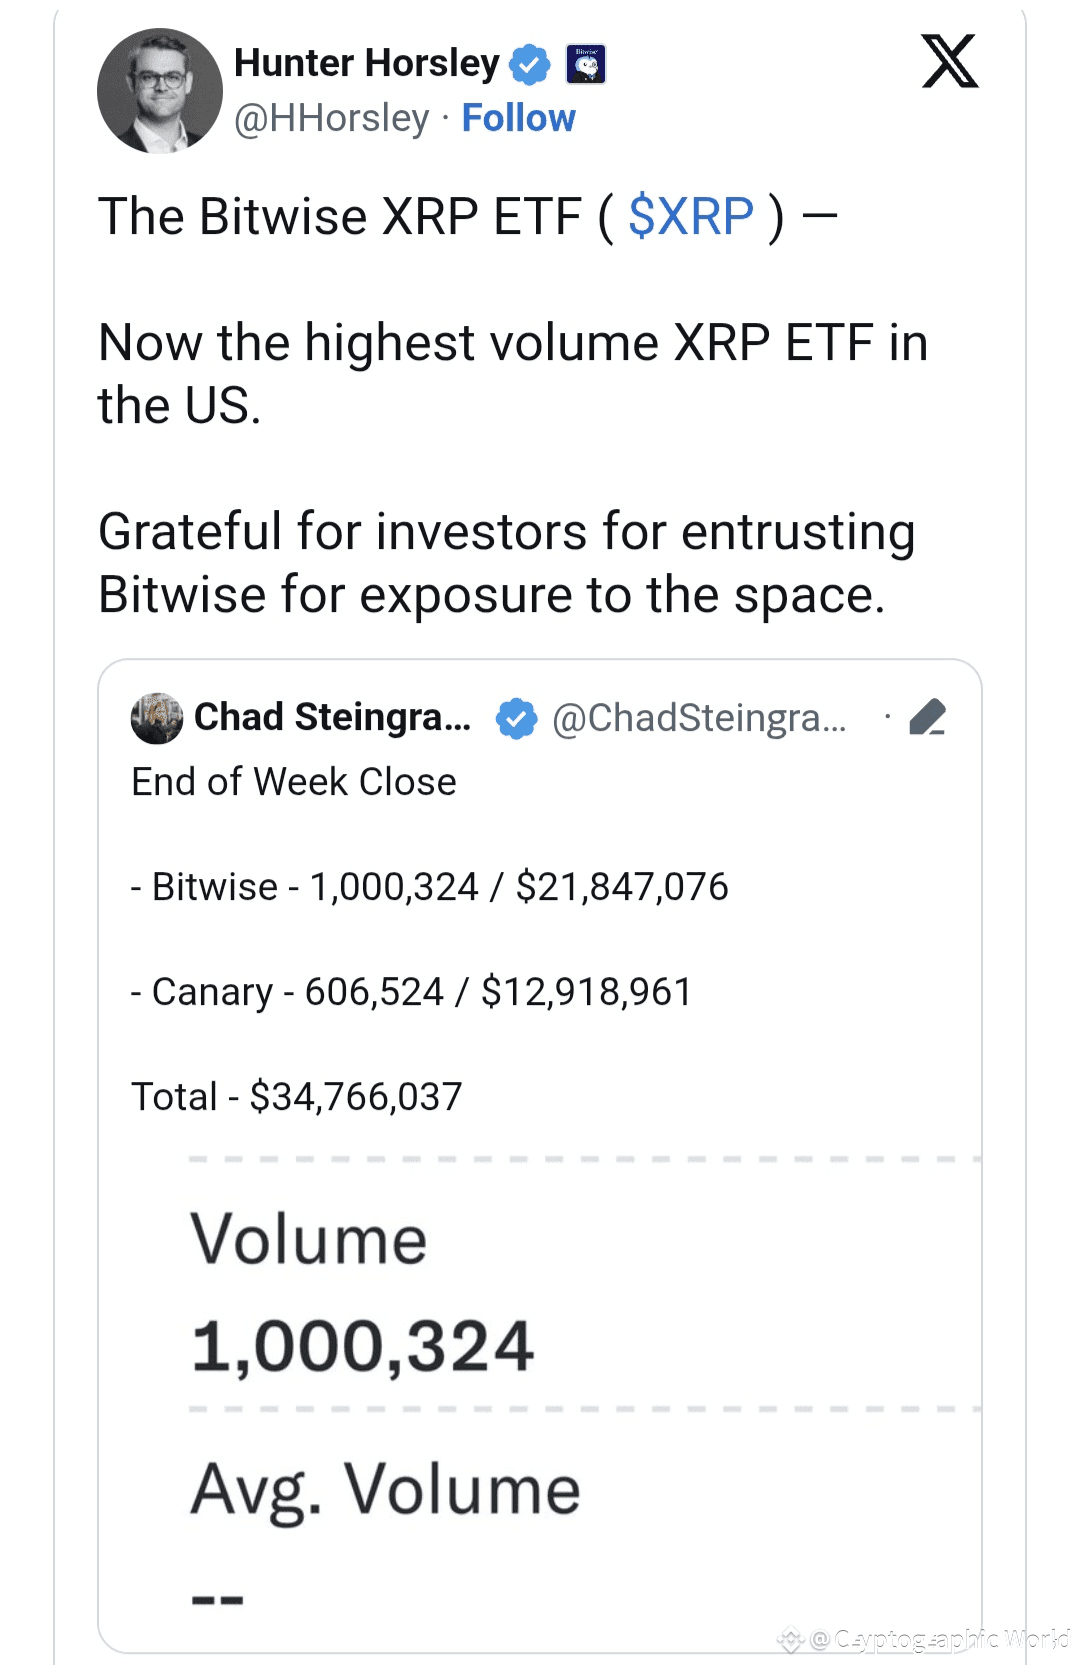Click the 'End of Week Close' text
Screen dimensions: 1080x1665
(294, 782)
